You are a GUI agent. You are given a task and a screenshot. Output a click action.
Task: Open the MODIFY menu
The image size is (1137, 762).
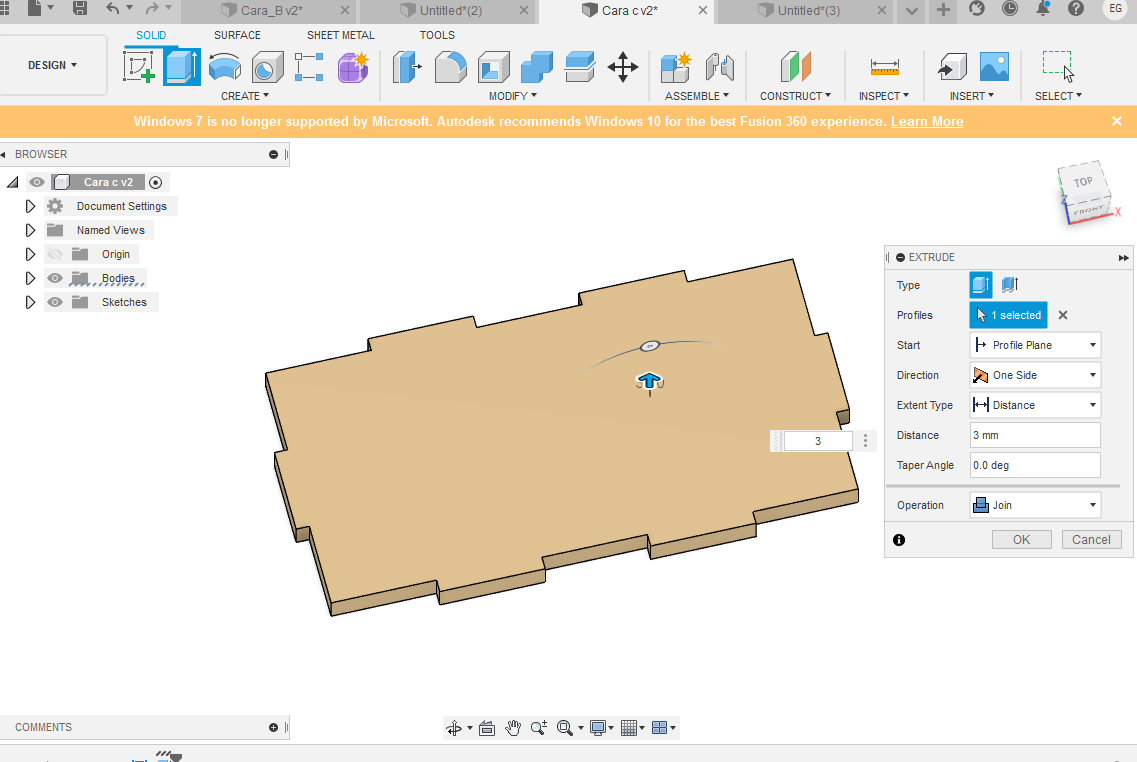coord(513,96)
